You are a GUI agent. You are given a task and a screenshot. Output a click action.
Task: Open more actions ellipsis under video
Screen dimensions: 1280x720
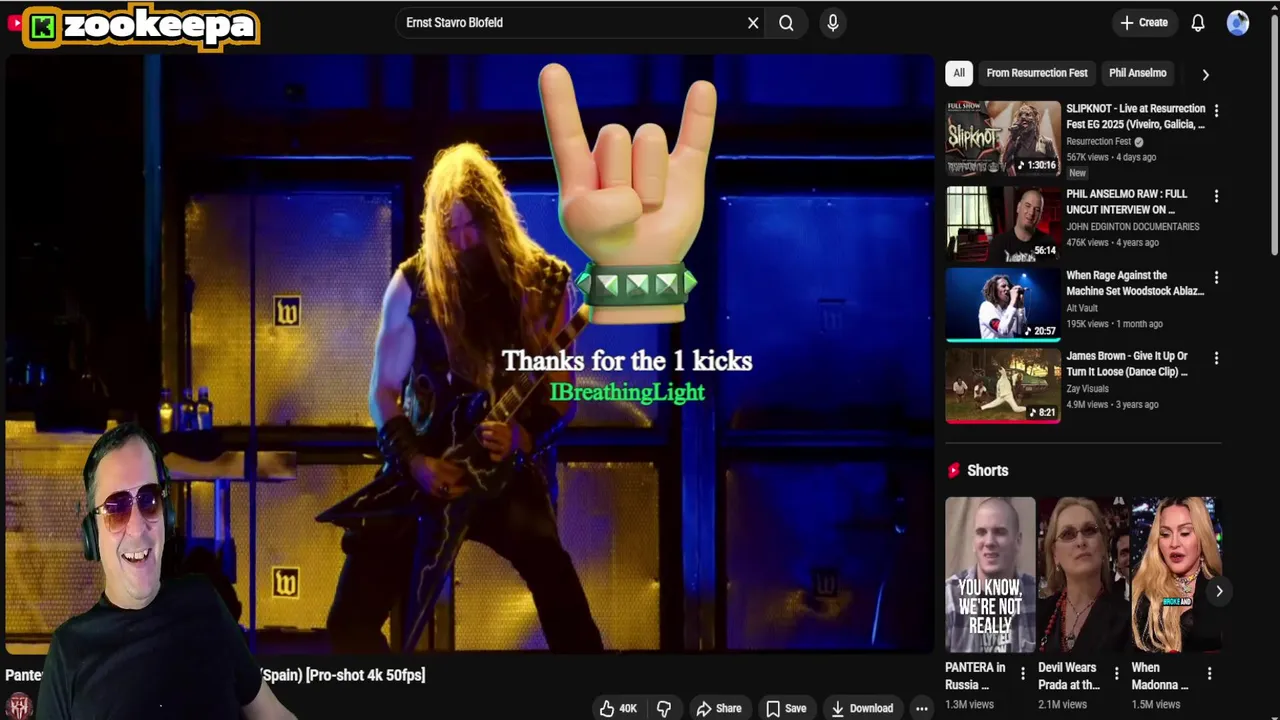[x=922, y=708]
